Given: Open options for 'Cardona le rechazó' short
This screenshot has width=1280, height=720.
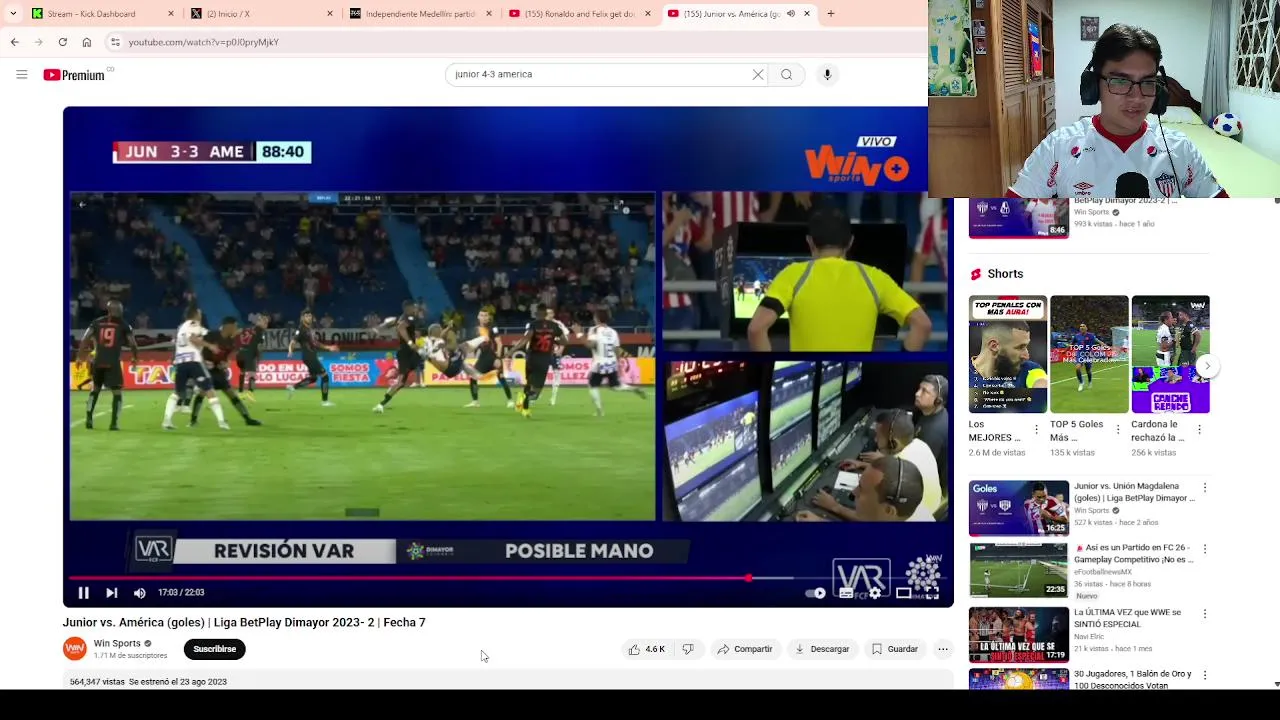Looking at the screenshot, I should pyautogui.click(x=1199, y=430).
